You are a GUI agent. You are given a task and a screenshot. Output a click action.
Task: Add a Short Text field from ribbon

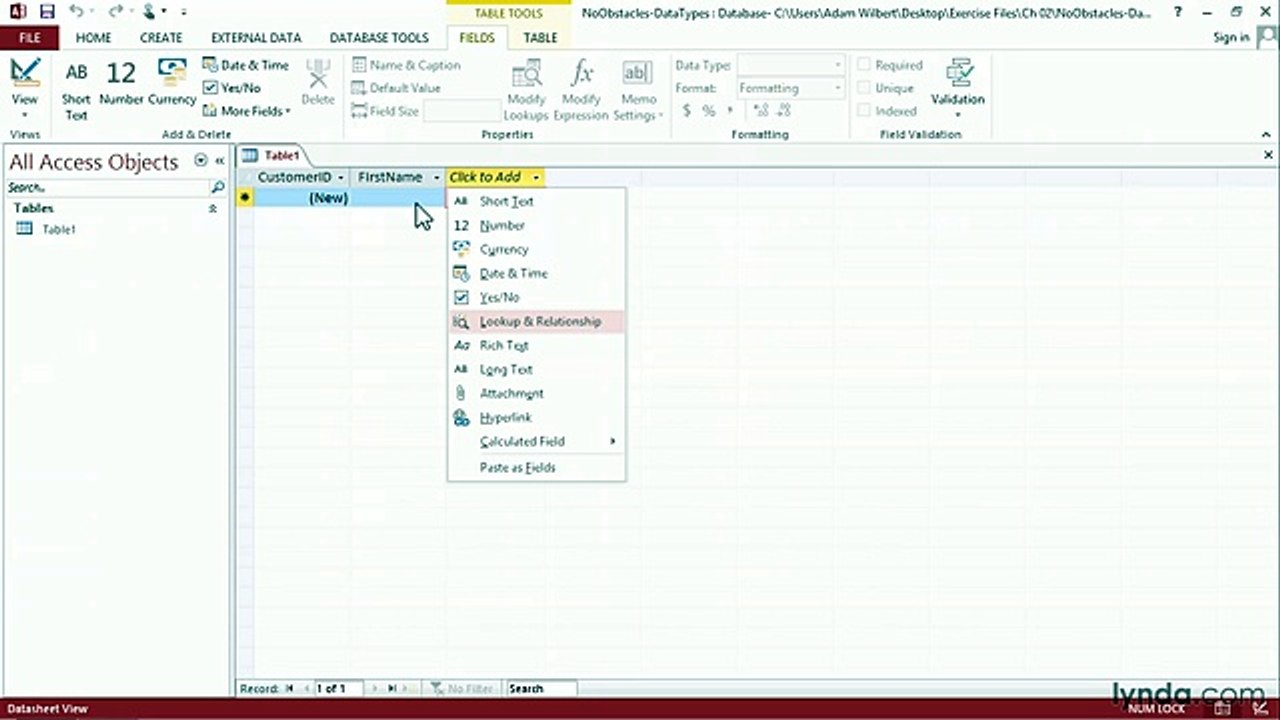coord(76,88)
